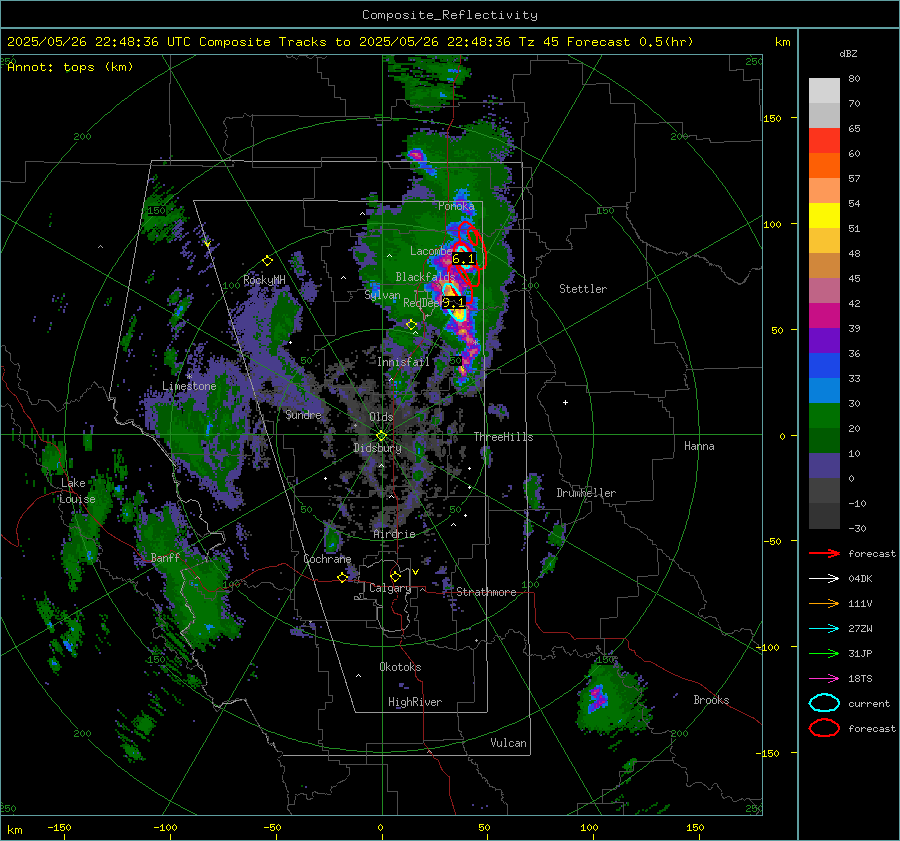Click the Drumheller city label
This screenshot has height=841, width=900.
(586, 493)
